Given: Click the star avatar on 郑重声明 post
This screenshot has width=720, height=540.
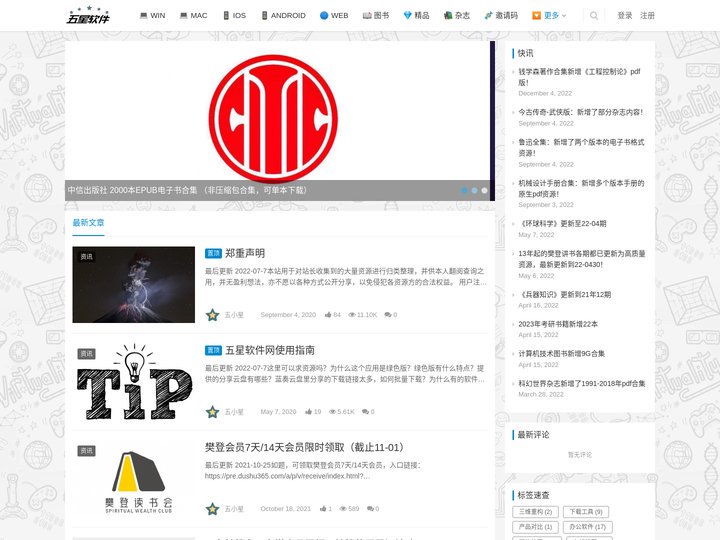Looking at the screenshot, I should click(x=212, y=315).
